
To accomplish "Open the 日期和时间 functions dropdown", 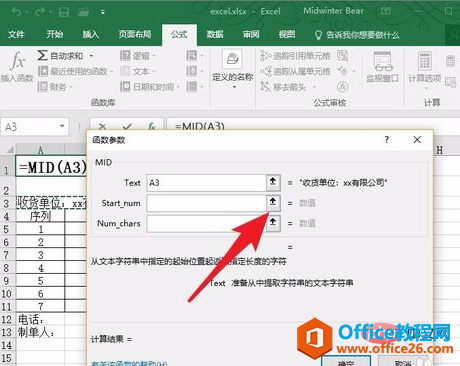I will [x=150, y=87].
